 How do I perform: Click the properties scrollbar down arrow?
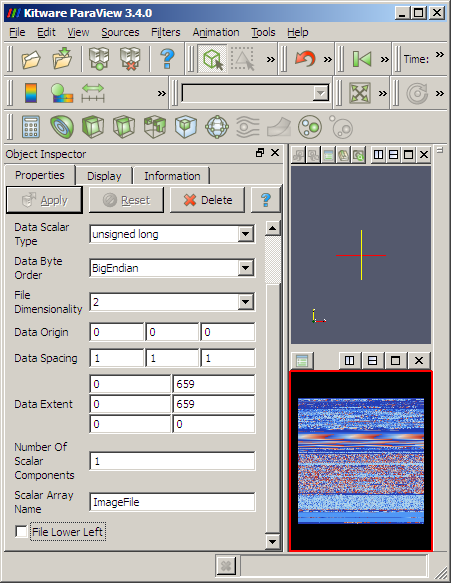[x=273, y=541]
